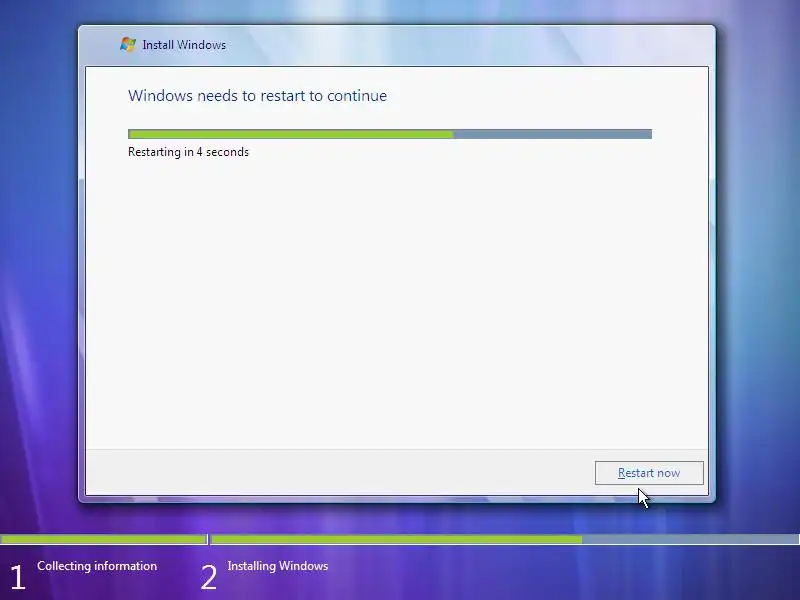800x600 pixels.
Task: Click the Installing Windows progress bar
Action: tap(505, 539)
